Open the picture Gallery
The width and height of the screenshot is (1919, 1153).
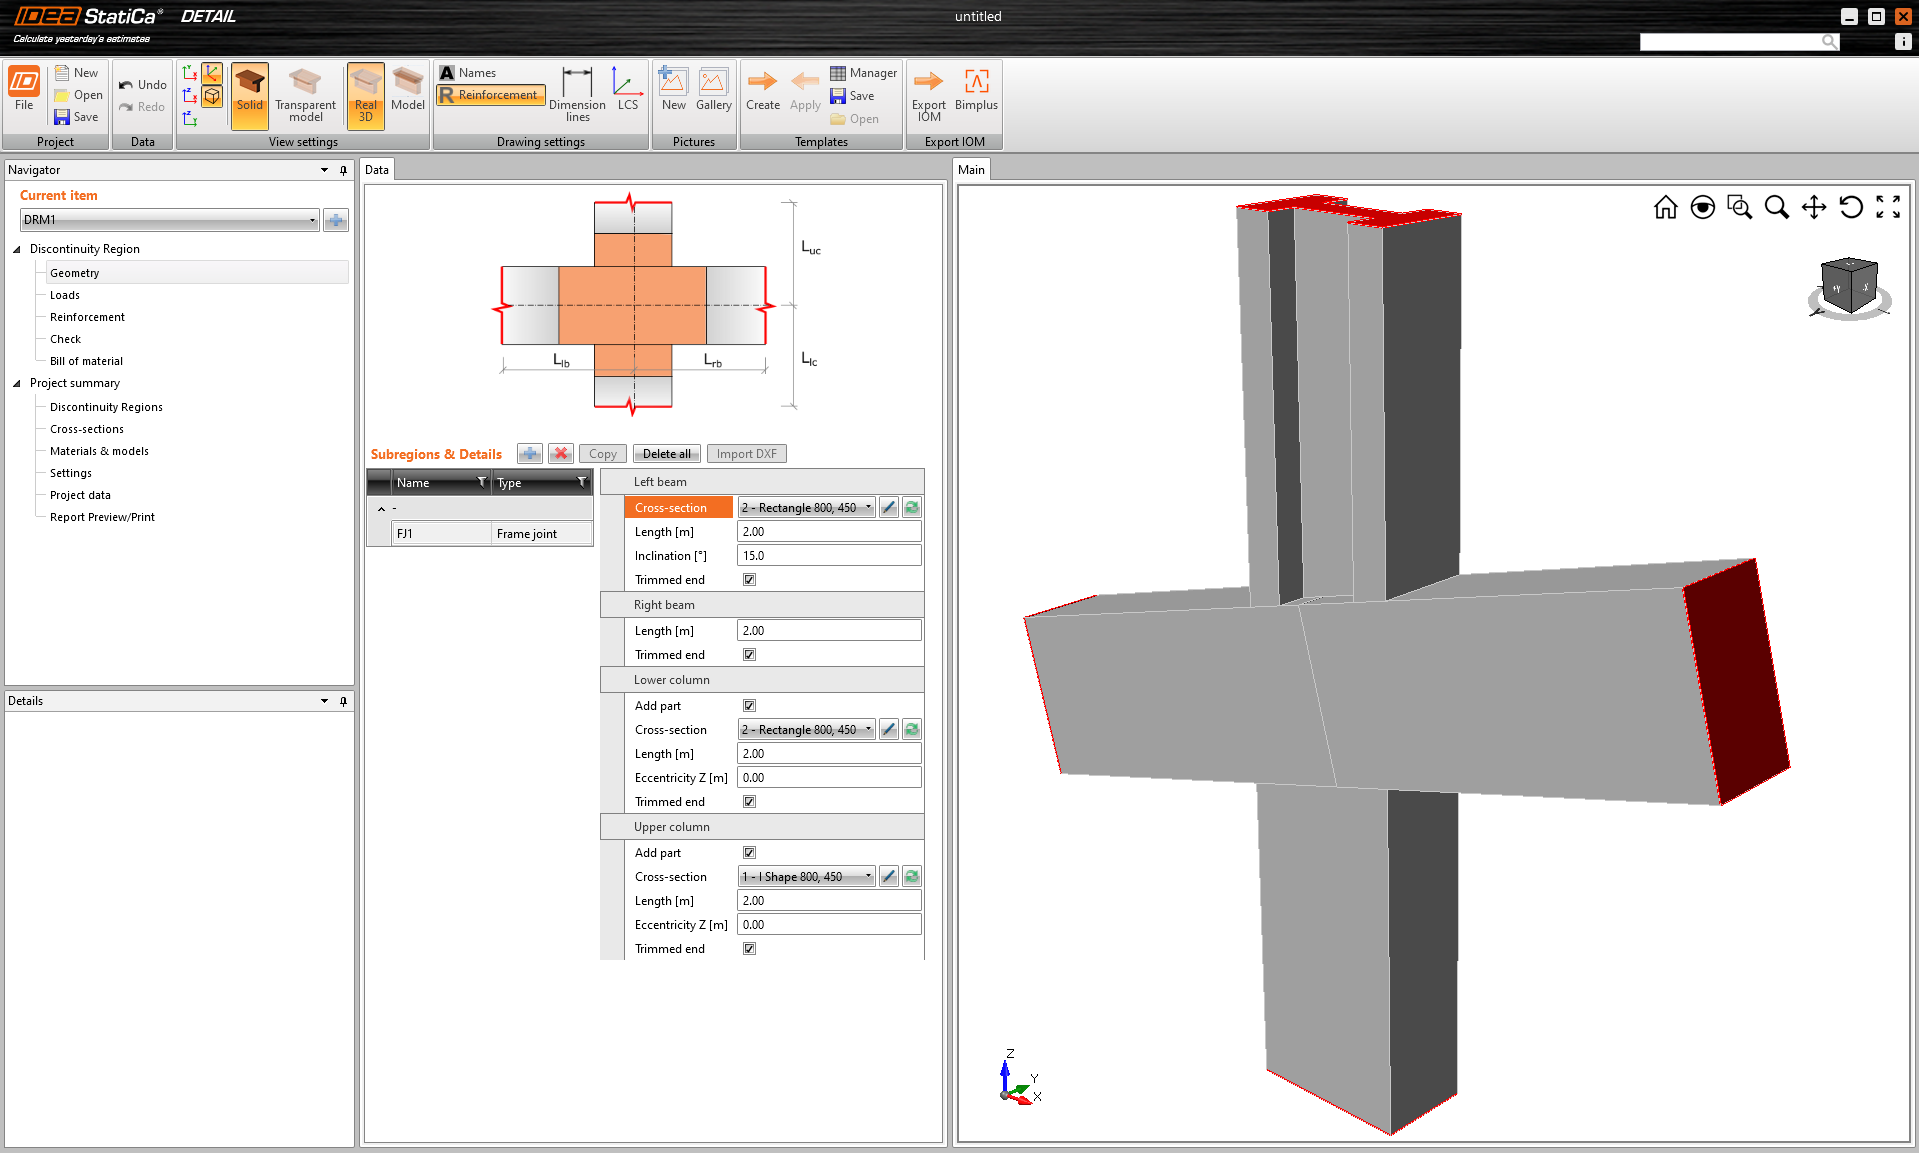(x=713, y=90)
